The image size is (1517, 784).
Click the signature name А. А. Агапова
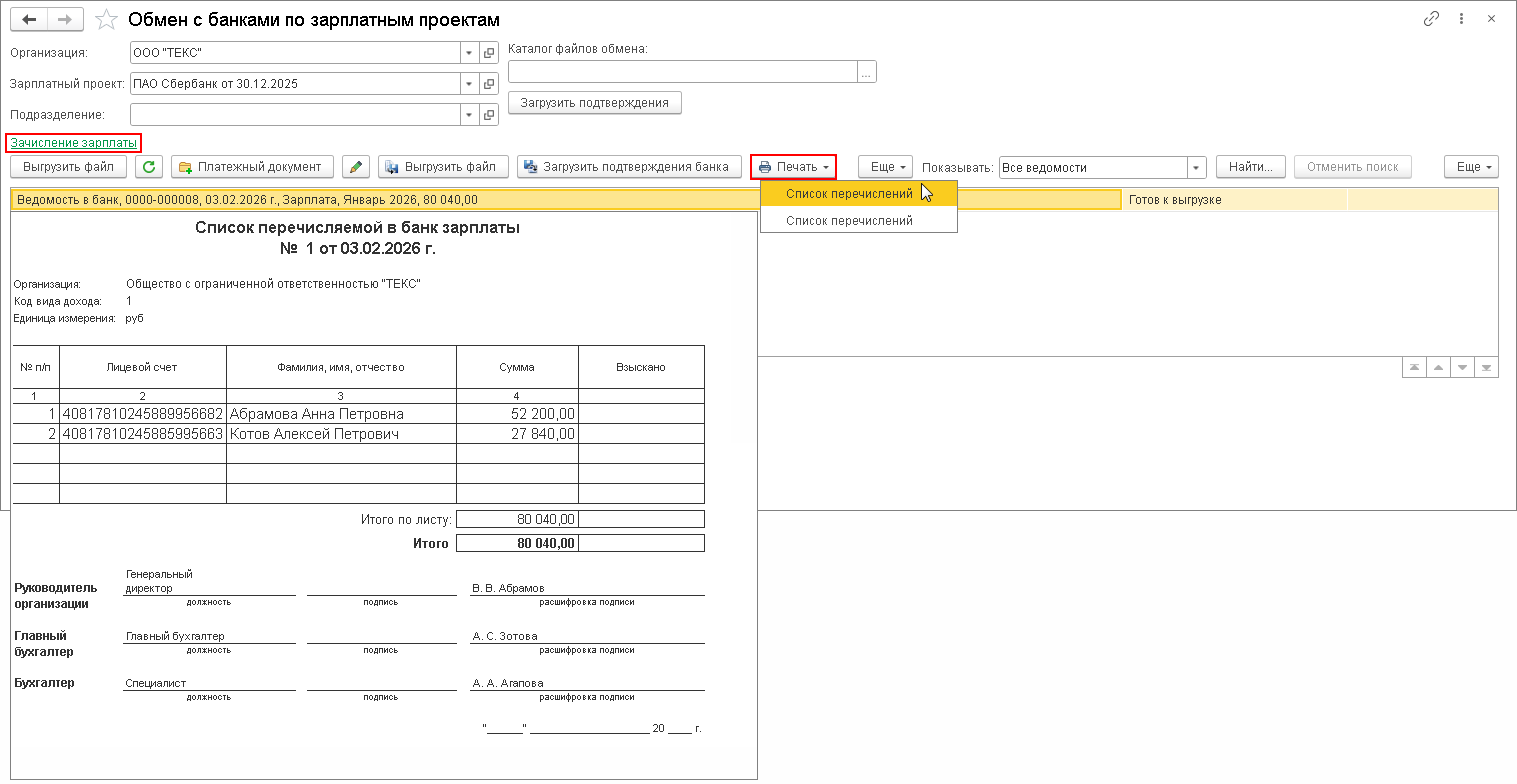click(508, 684)
